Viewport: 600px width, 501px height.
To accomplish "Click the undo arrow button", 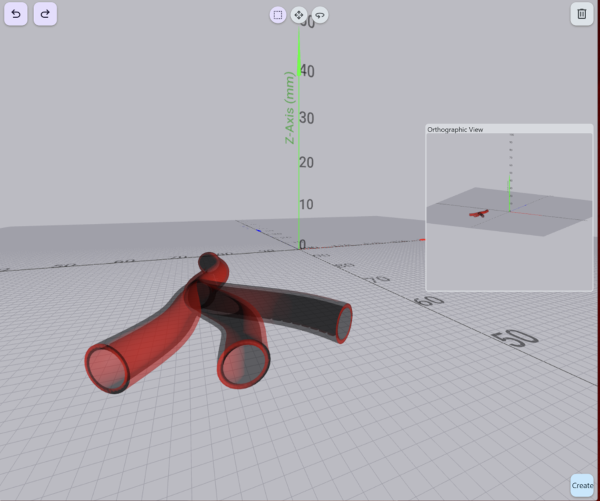I will pyautogui.click(x=16, y=14).
